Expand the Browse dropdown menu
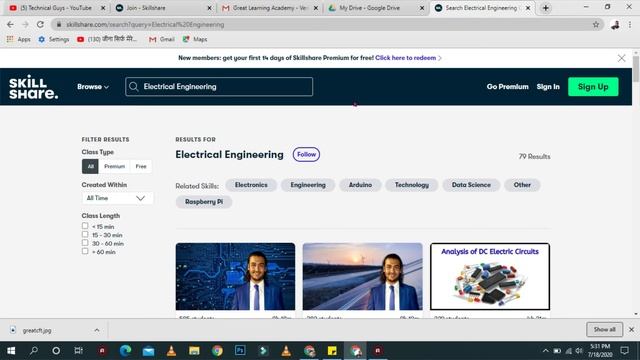The width and height of the screenshot is (640, 360). tap(93, 87)
